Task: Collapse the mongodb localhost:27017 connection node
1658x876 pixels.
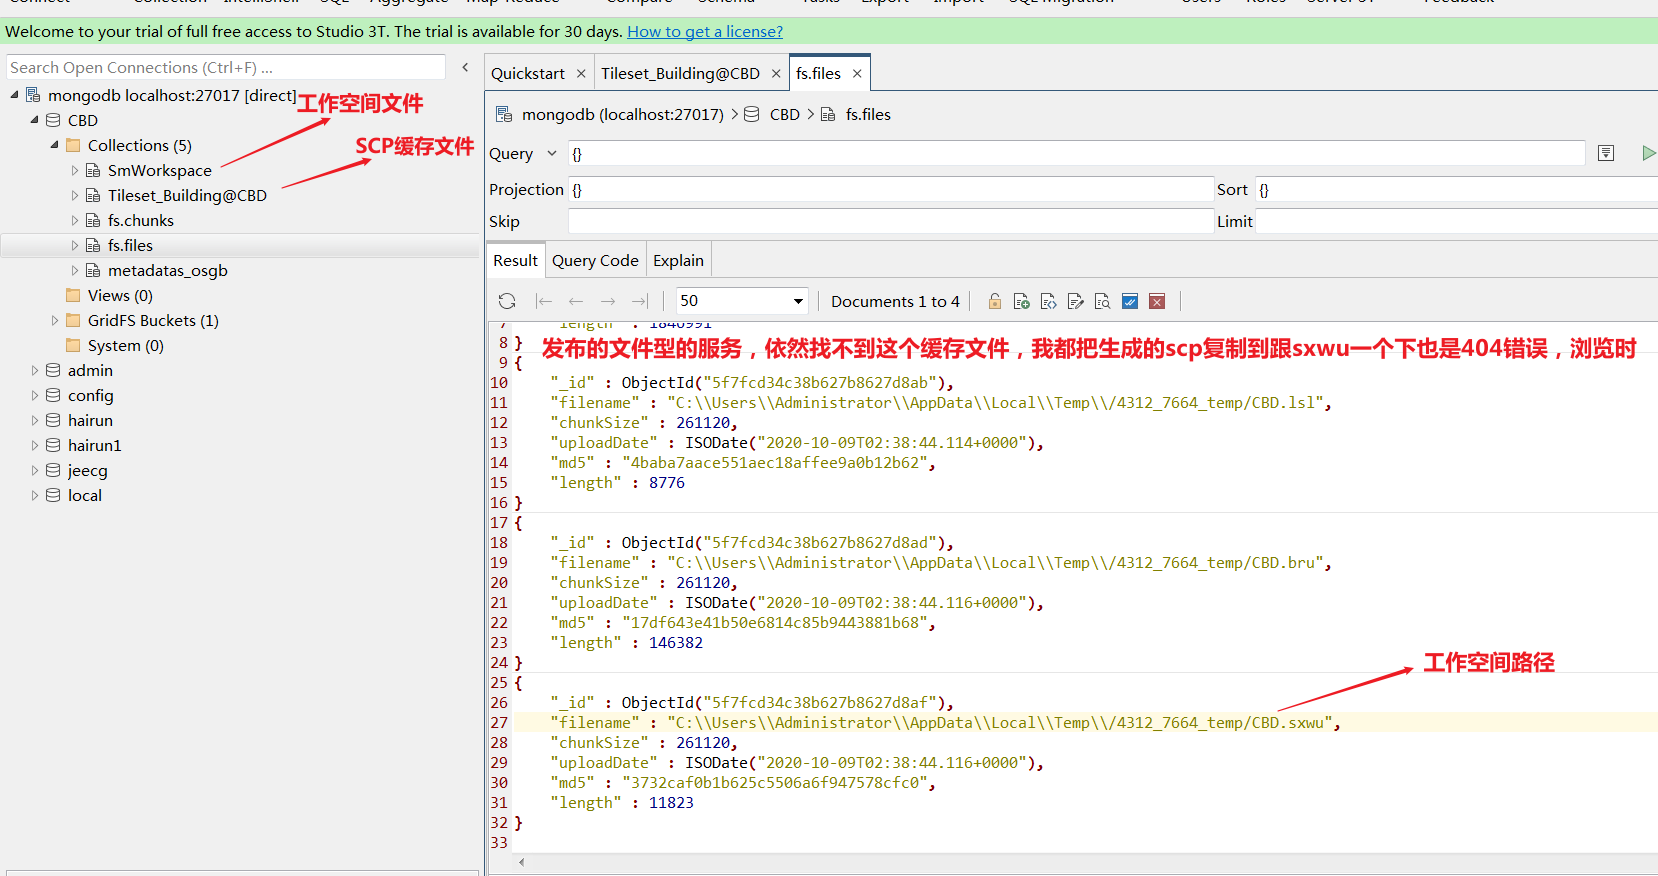Action: (14, 95)
